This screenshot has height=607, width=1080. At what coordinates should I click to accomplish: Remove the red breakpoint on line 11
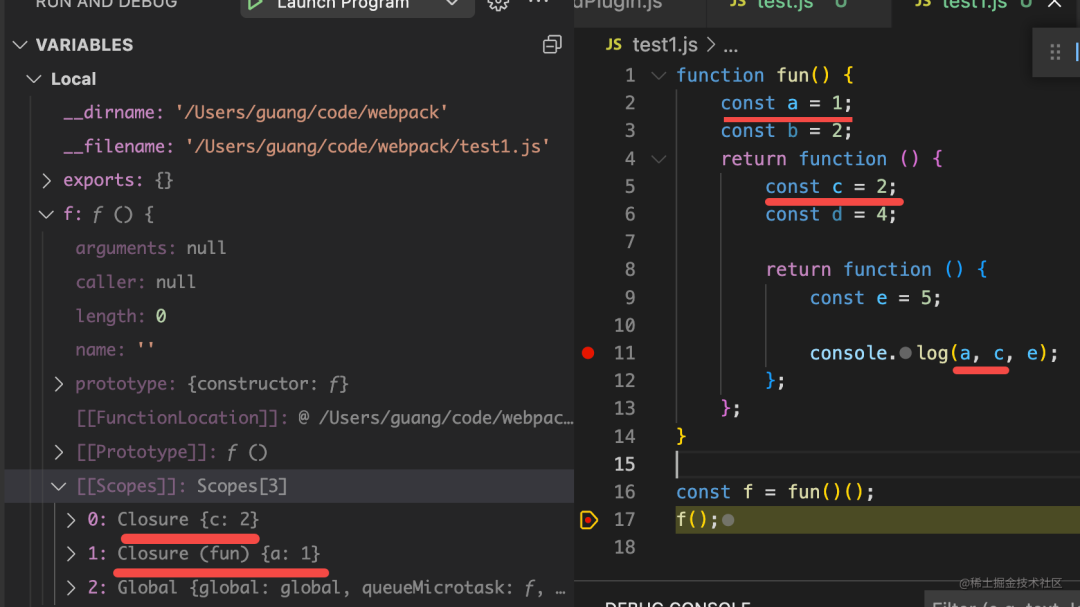588,353
